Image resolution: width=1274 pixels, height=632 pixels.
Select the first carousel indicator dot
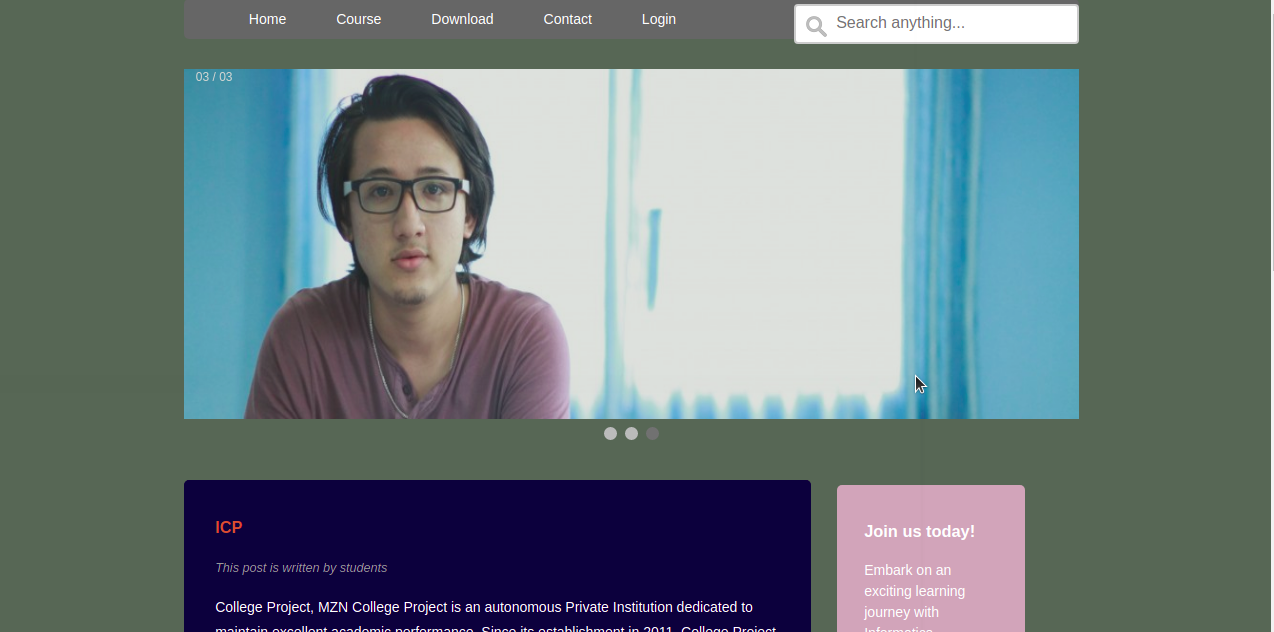point(610,433)
